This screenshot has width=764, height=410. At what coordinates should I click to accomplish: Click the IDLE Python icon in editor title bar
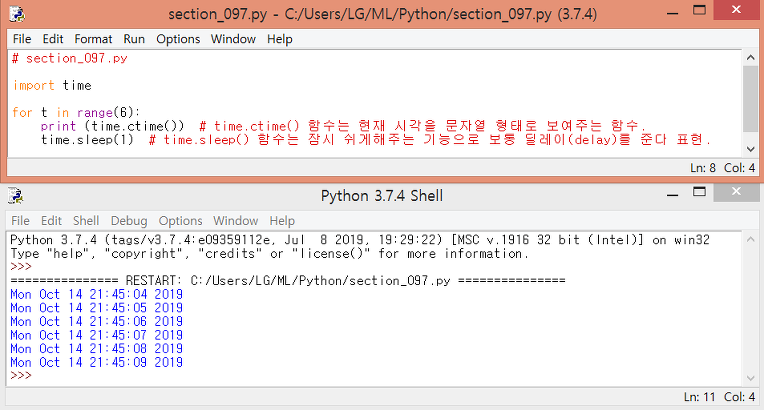(17, 14)
